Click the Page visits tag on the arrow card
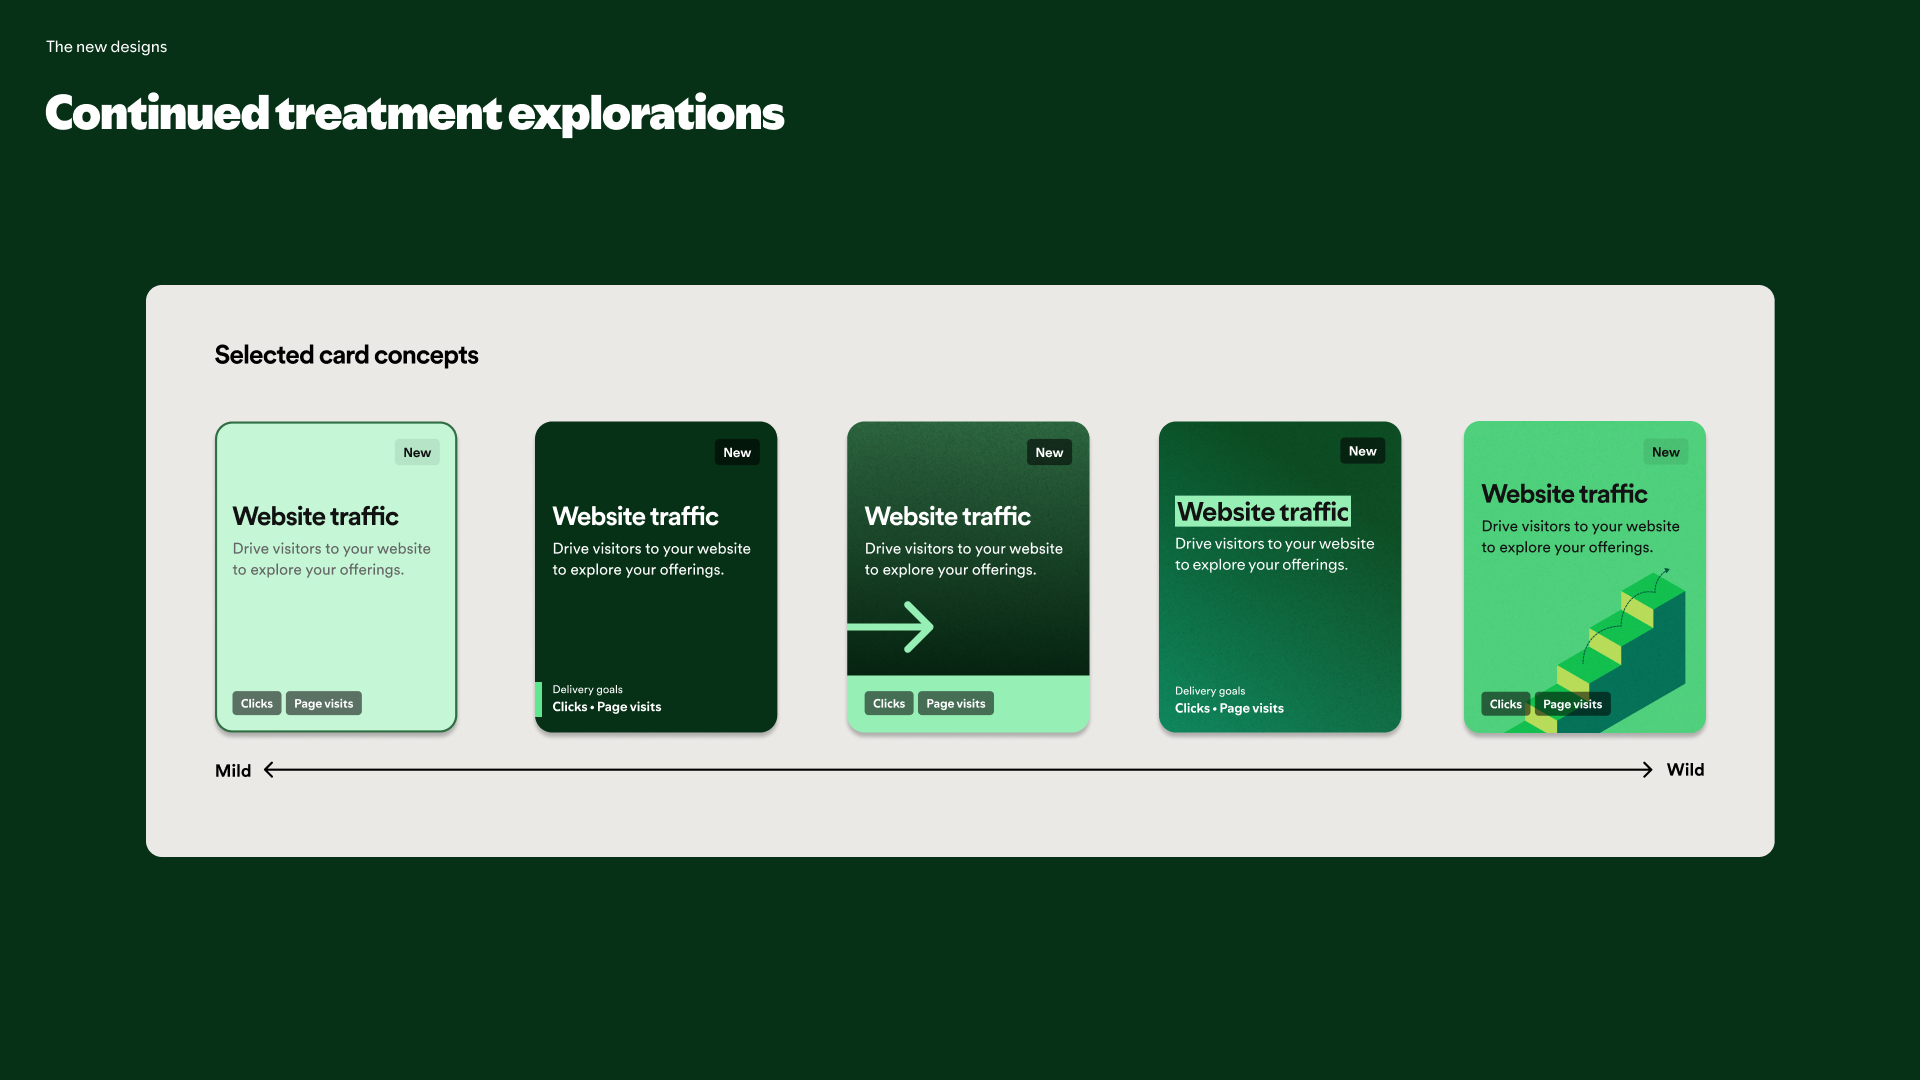1920x1080 pixels. 956,703
